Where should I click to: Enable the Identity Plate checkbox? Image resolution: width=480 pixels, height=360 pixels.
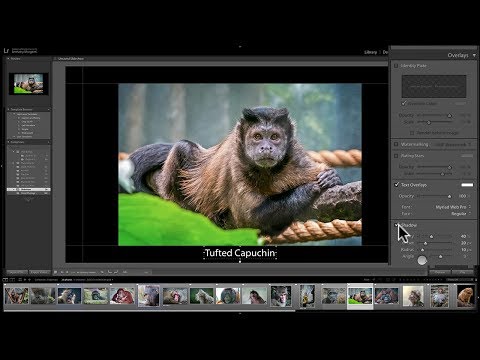click(396, 66)
